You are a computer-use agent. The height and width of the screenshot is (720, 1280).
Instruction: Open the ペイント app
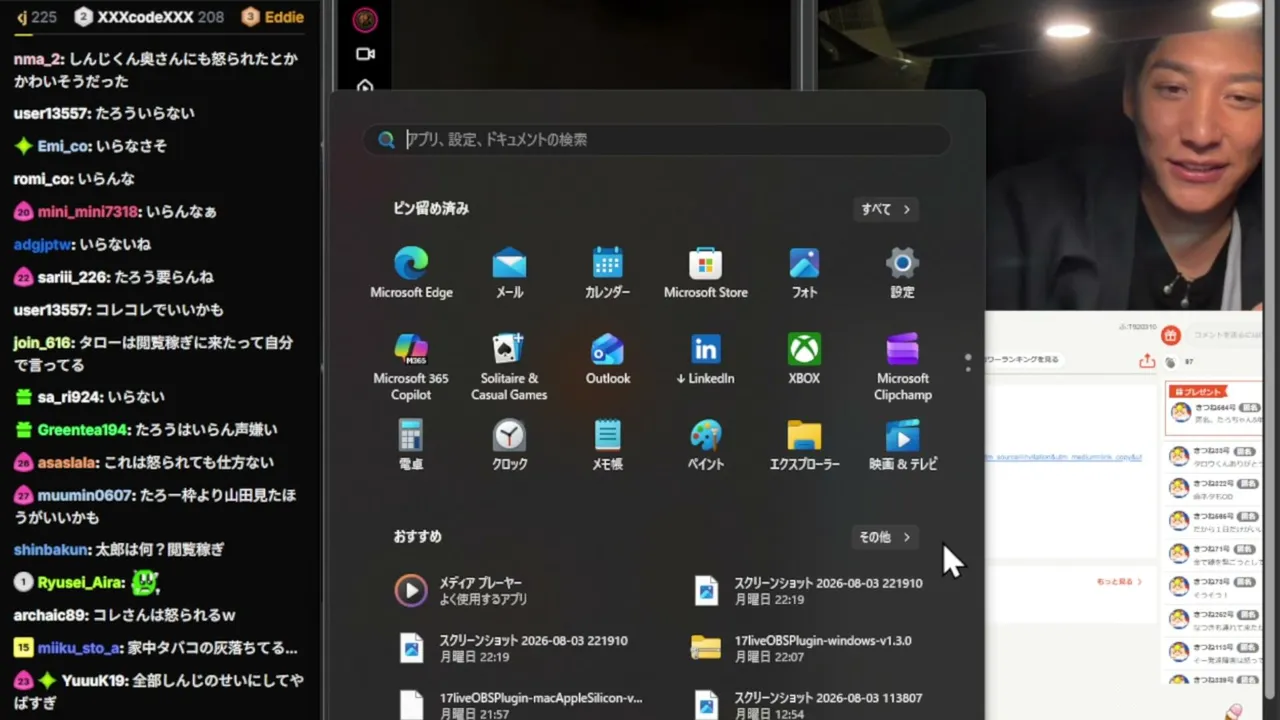point(705,444)
